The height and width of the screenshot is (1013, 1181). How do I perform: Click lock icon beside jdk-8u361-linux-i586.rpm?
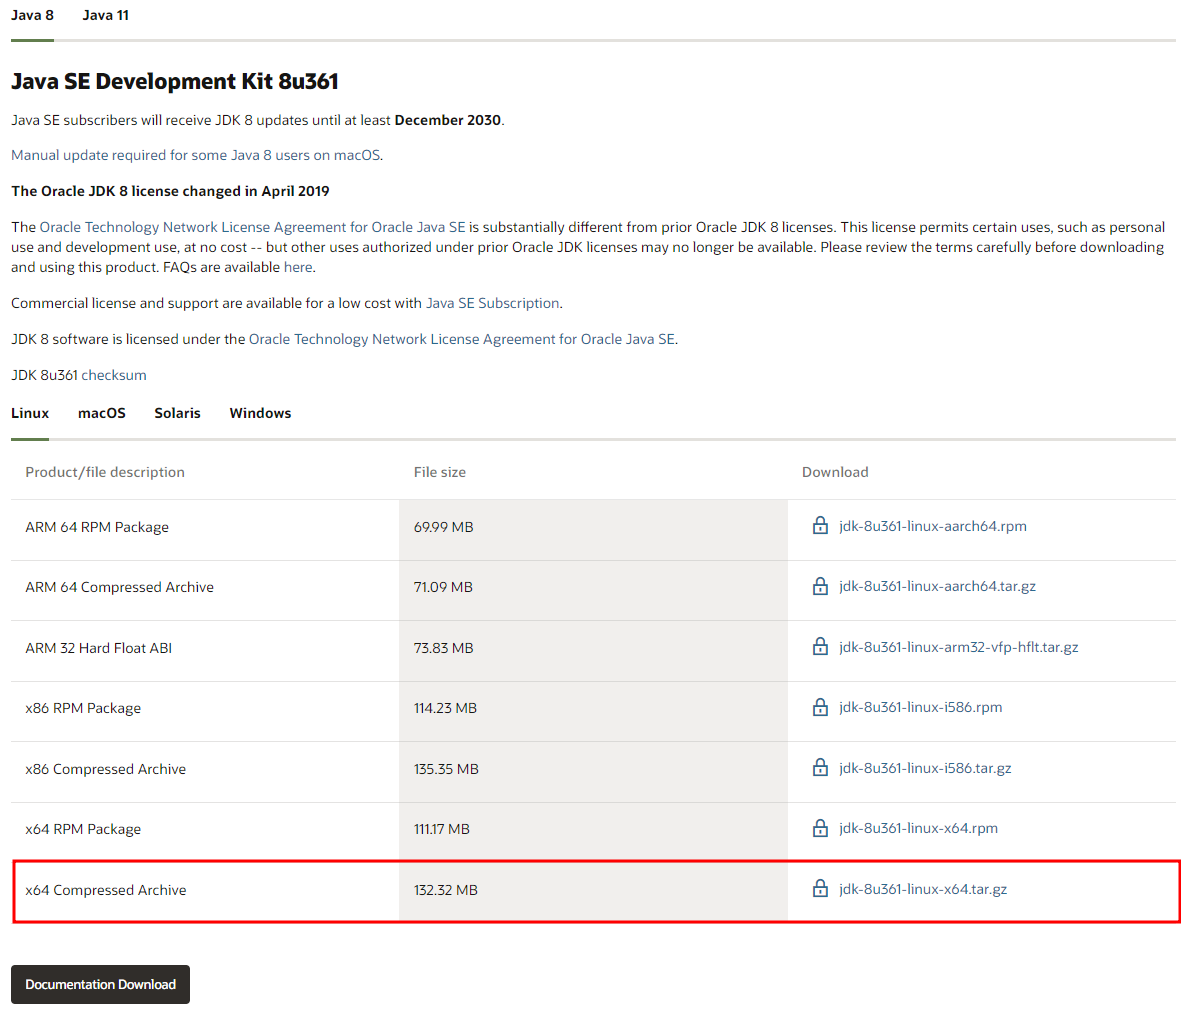pos(820,707)
